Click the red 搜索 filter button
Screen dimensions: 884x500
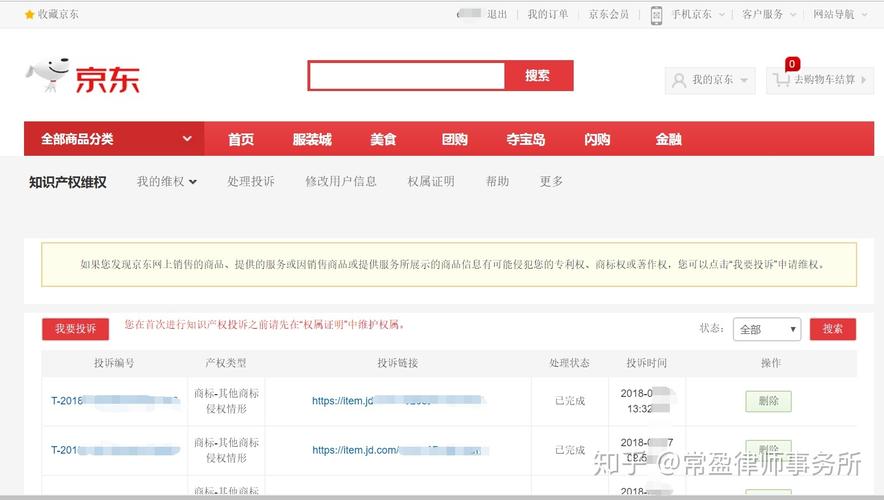(x=833, y=329)
